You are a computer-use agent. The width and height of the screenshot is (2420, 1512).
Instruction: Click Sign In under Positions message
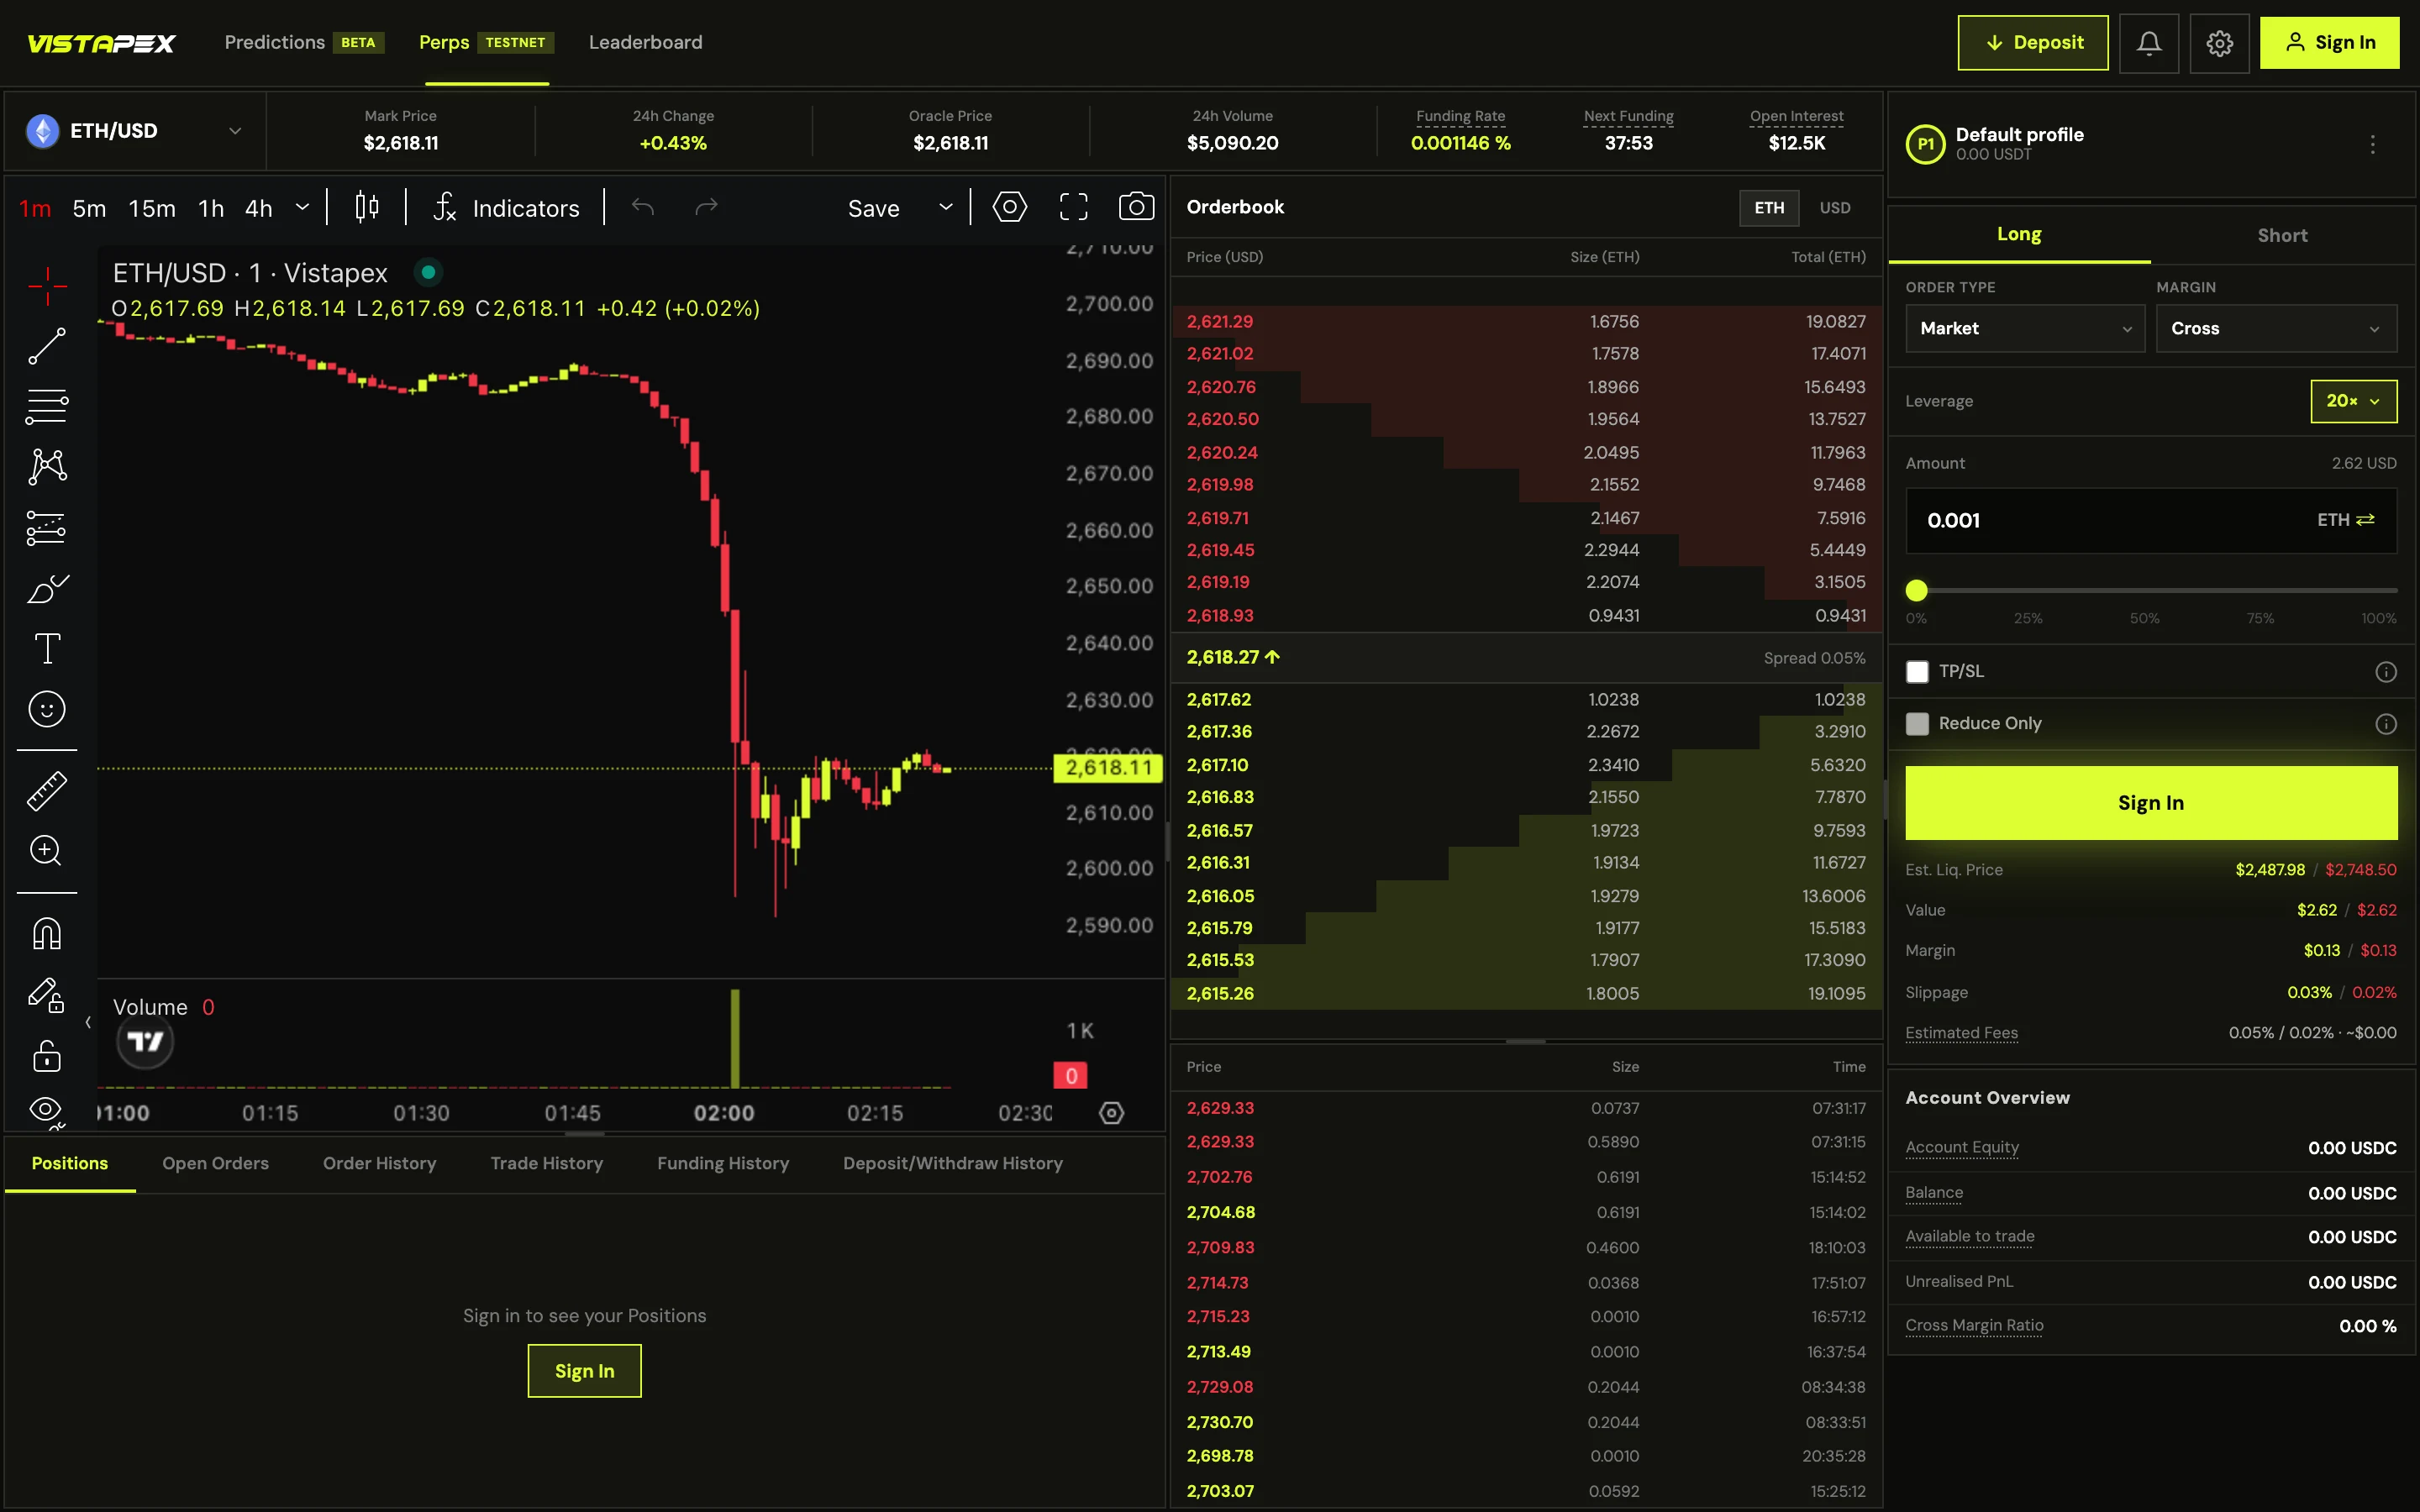click(x=584, y=1371)
